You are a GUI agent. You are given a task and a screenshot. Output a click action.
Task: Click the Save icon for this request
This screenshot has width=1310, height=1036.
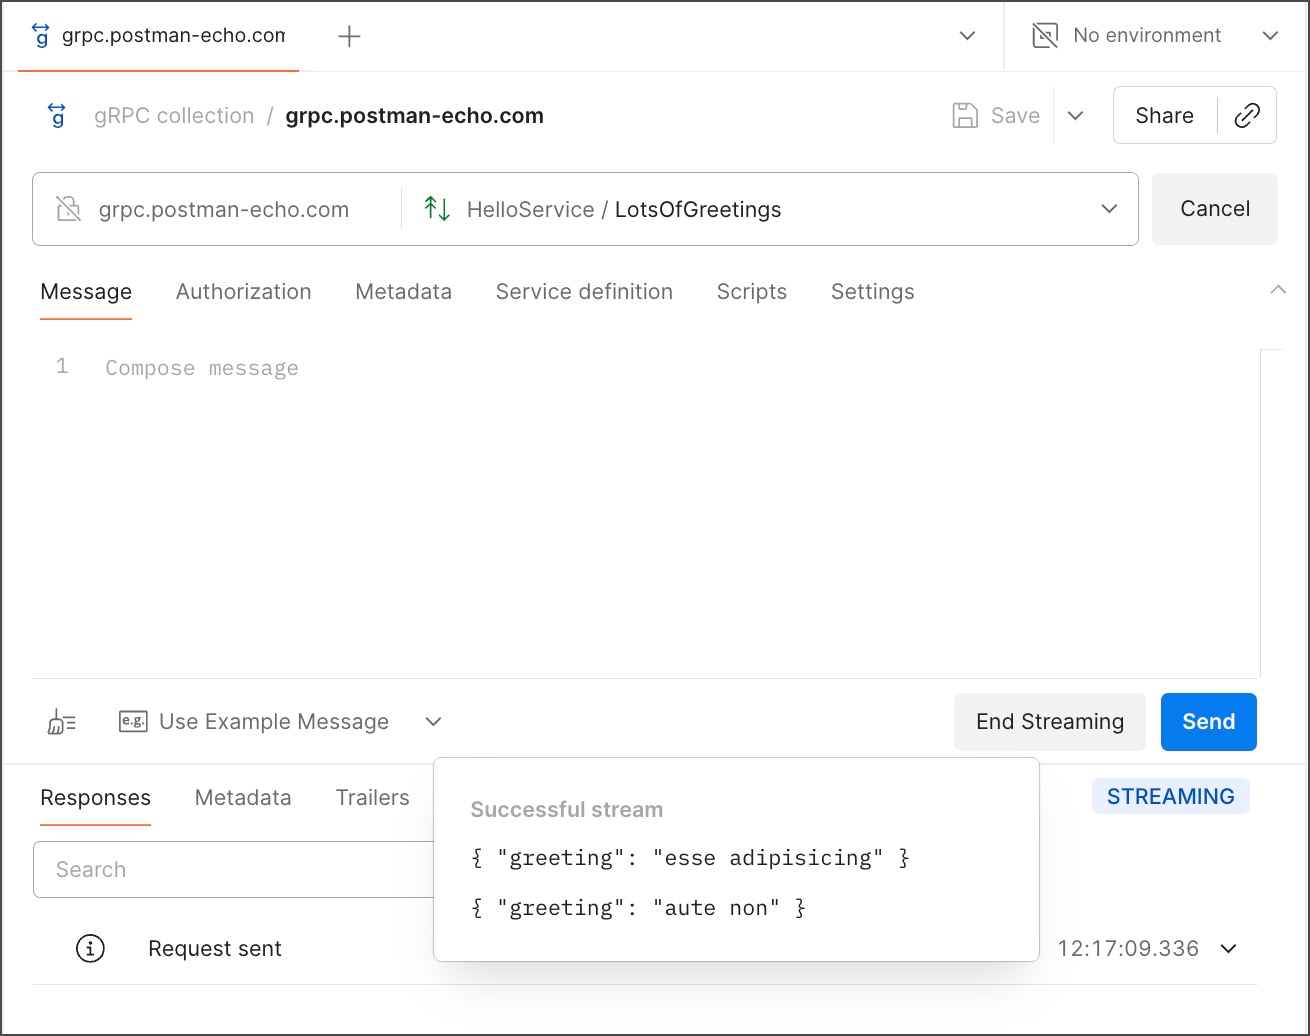click(x=964, y=115)
